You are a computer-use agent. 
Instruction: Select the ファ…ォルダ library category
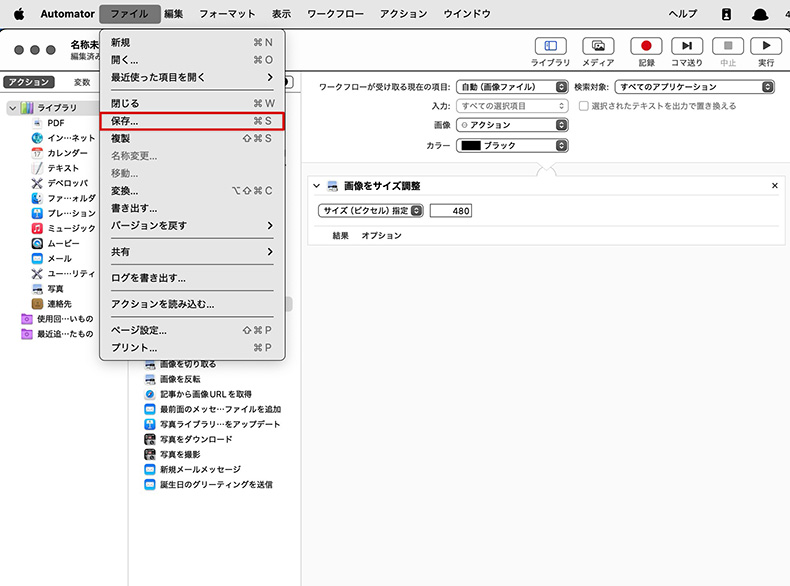(63, 199)
